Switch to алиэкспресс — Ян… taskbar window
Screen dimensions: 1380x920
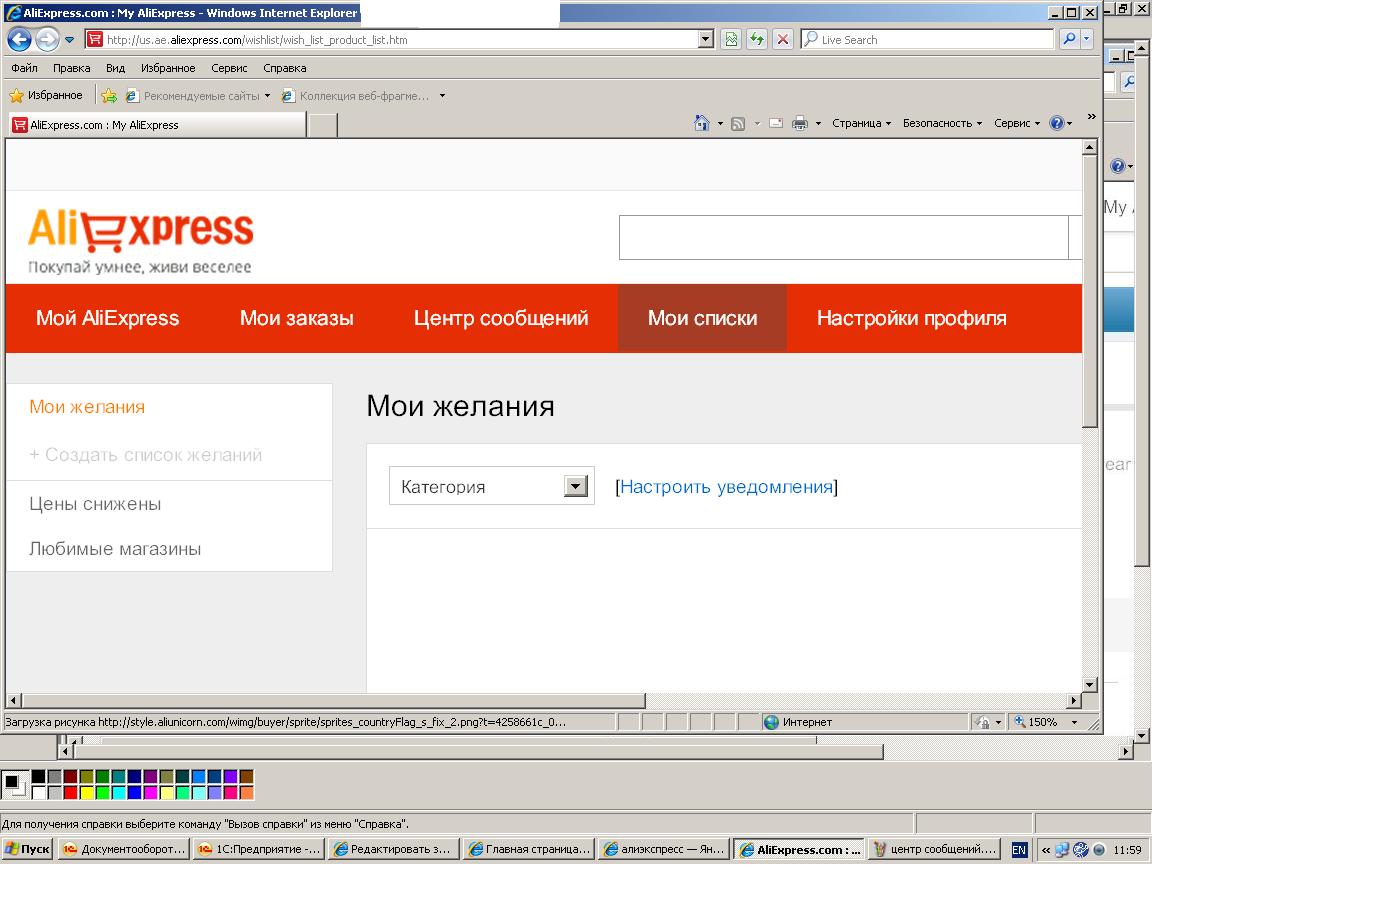point(663,849)
